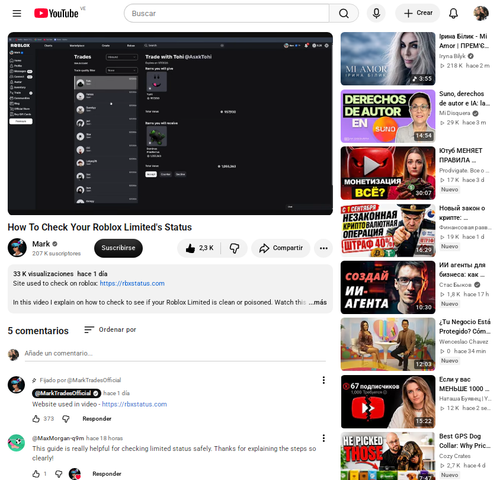Screen dimensions: 500x480
Task: Reply to the MaxMorgan comment
Action: pyautogui.click(x=107, y=474)
